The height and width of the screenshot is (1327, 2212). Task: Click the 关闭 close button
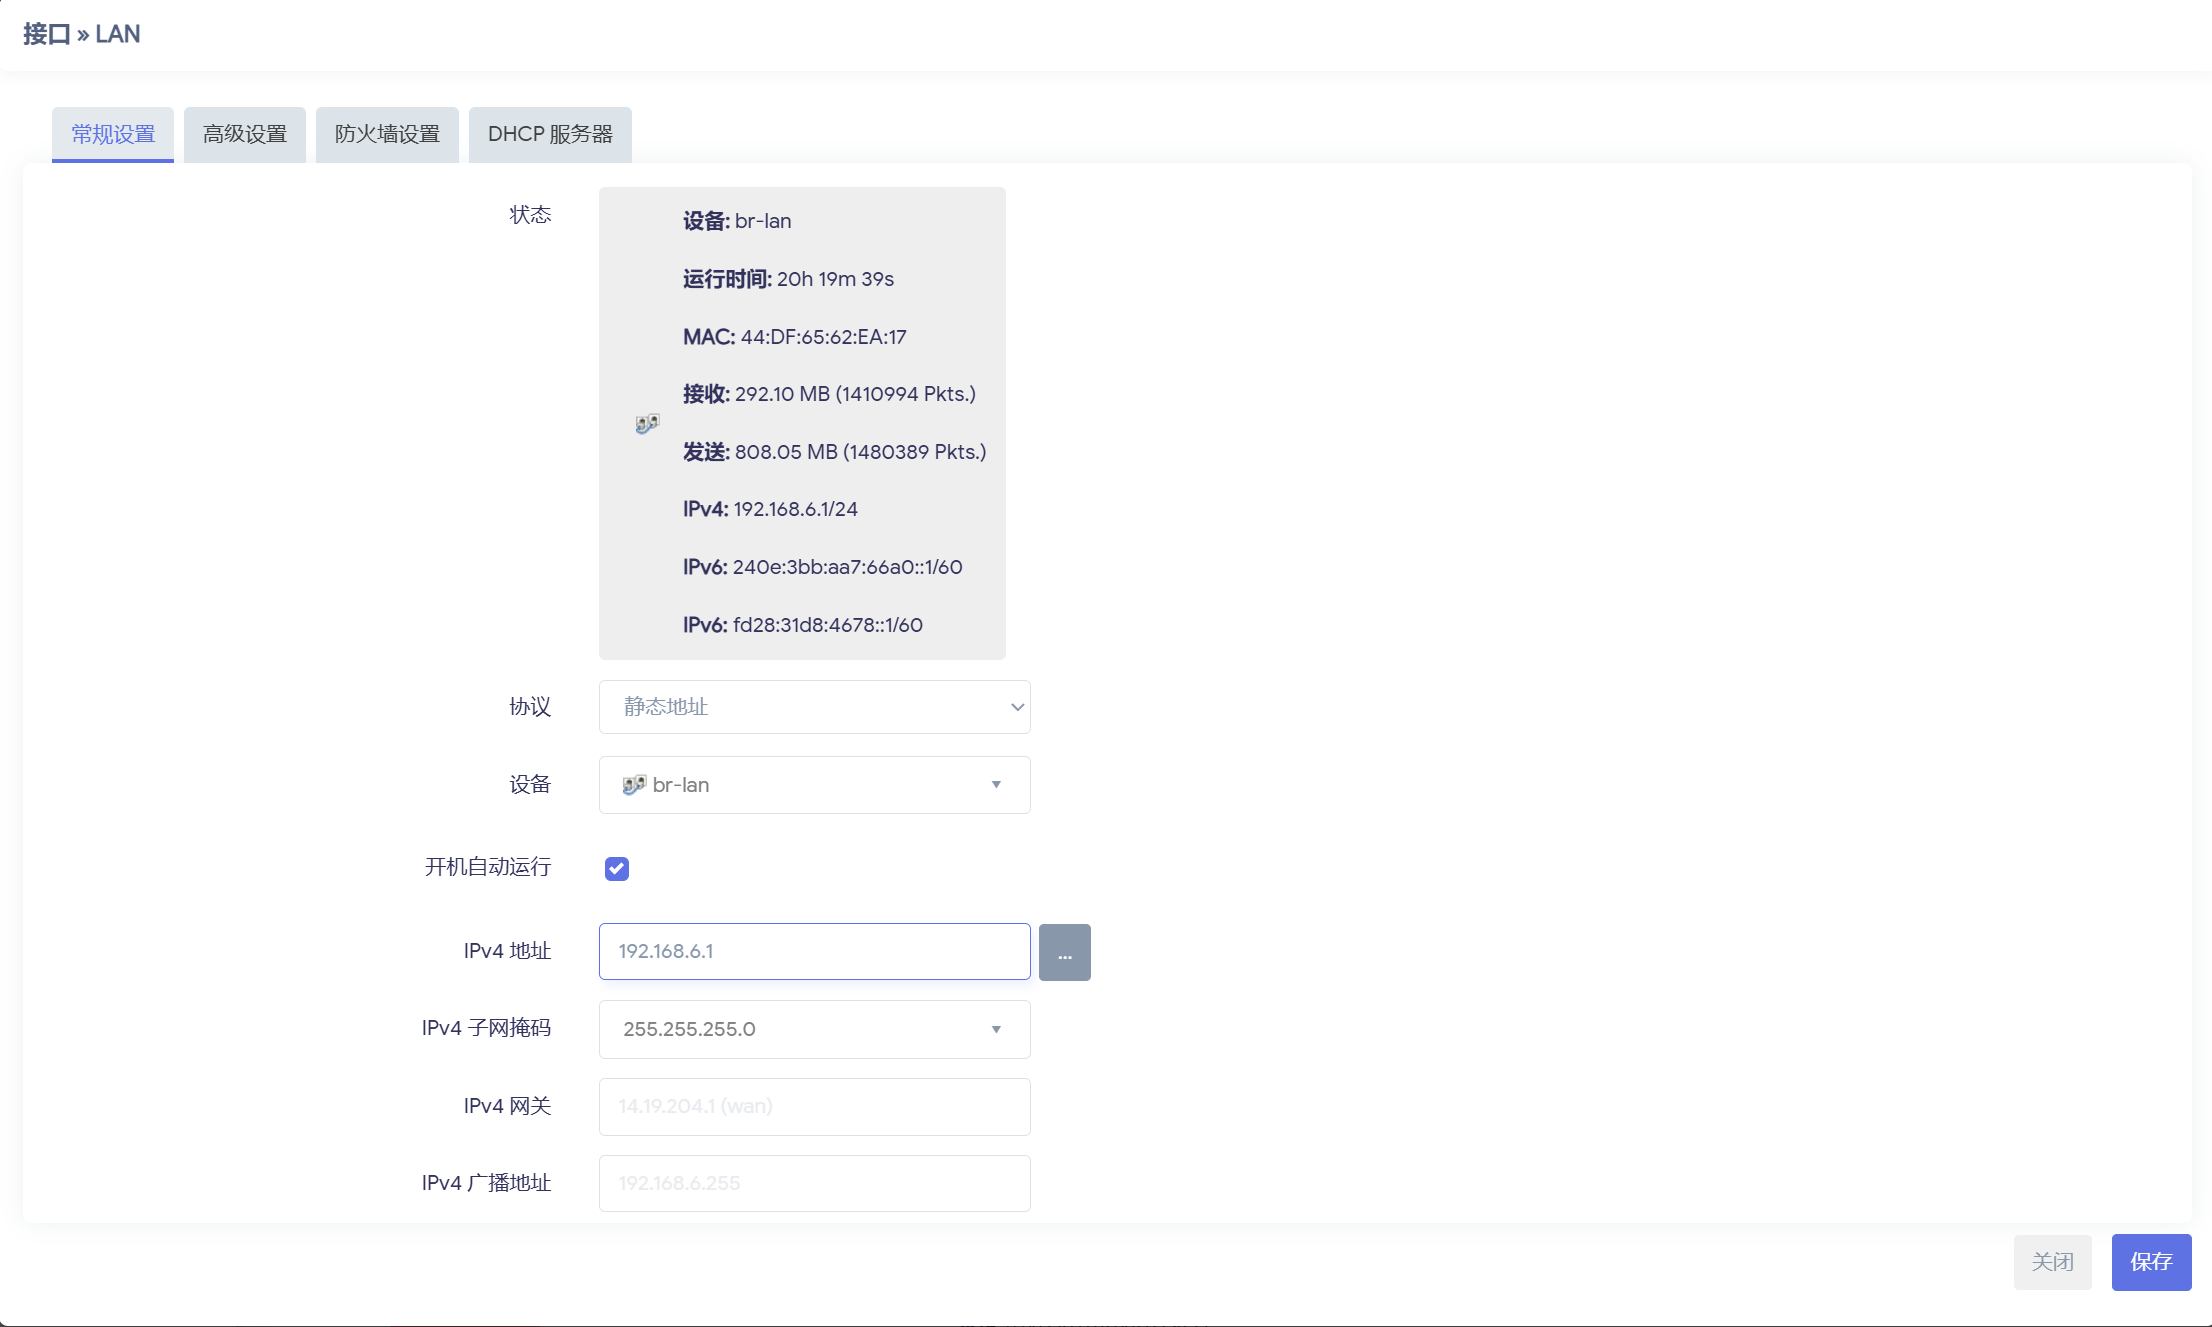(2052, 1262)
